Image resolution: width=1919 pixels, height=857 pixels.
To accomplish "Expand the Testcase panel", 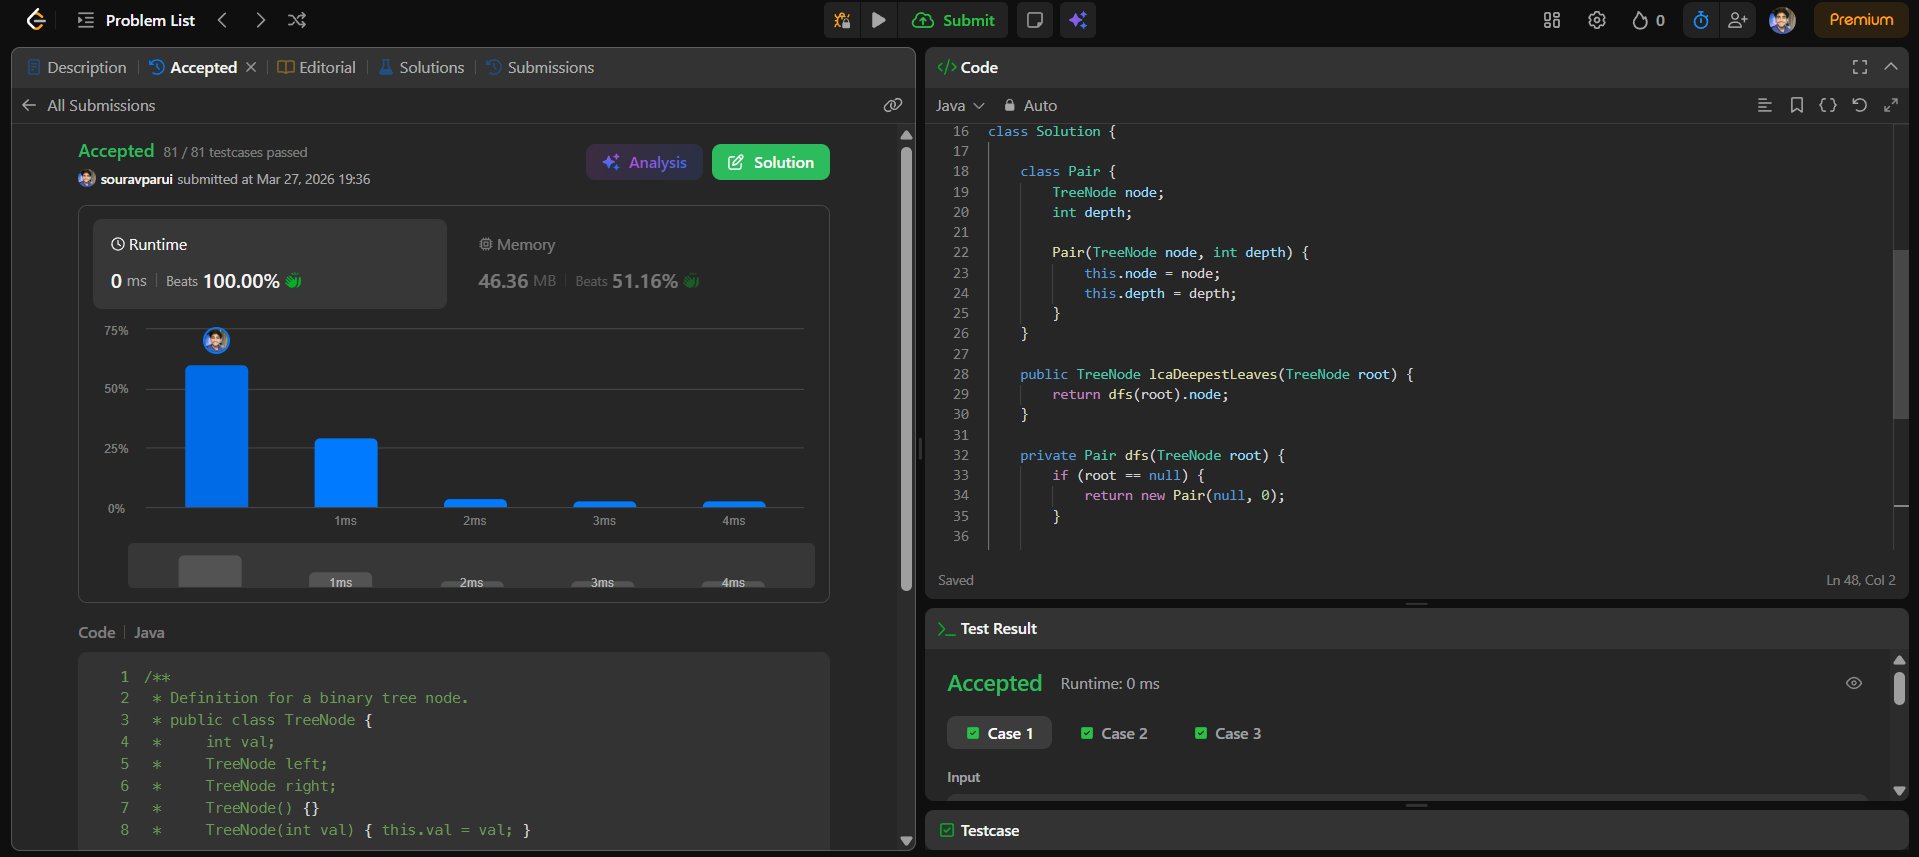I will 988,830.
